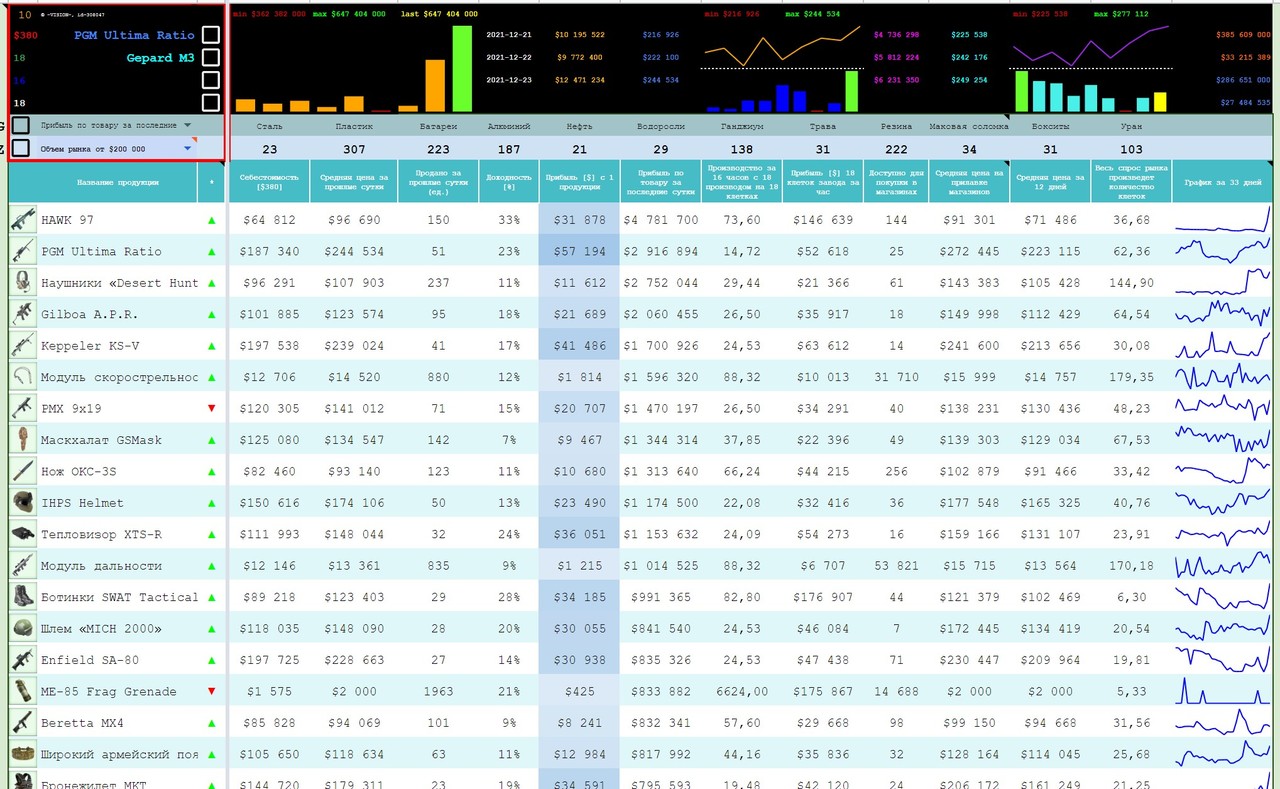Click the $12 471 234 value cell
The width and height of the screenshot is (1280, 789).
[580, 80]
